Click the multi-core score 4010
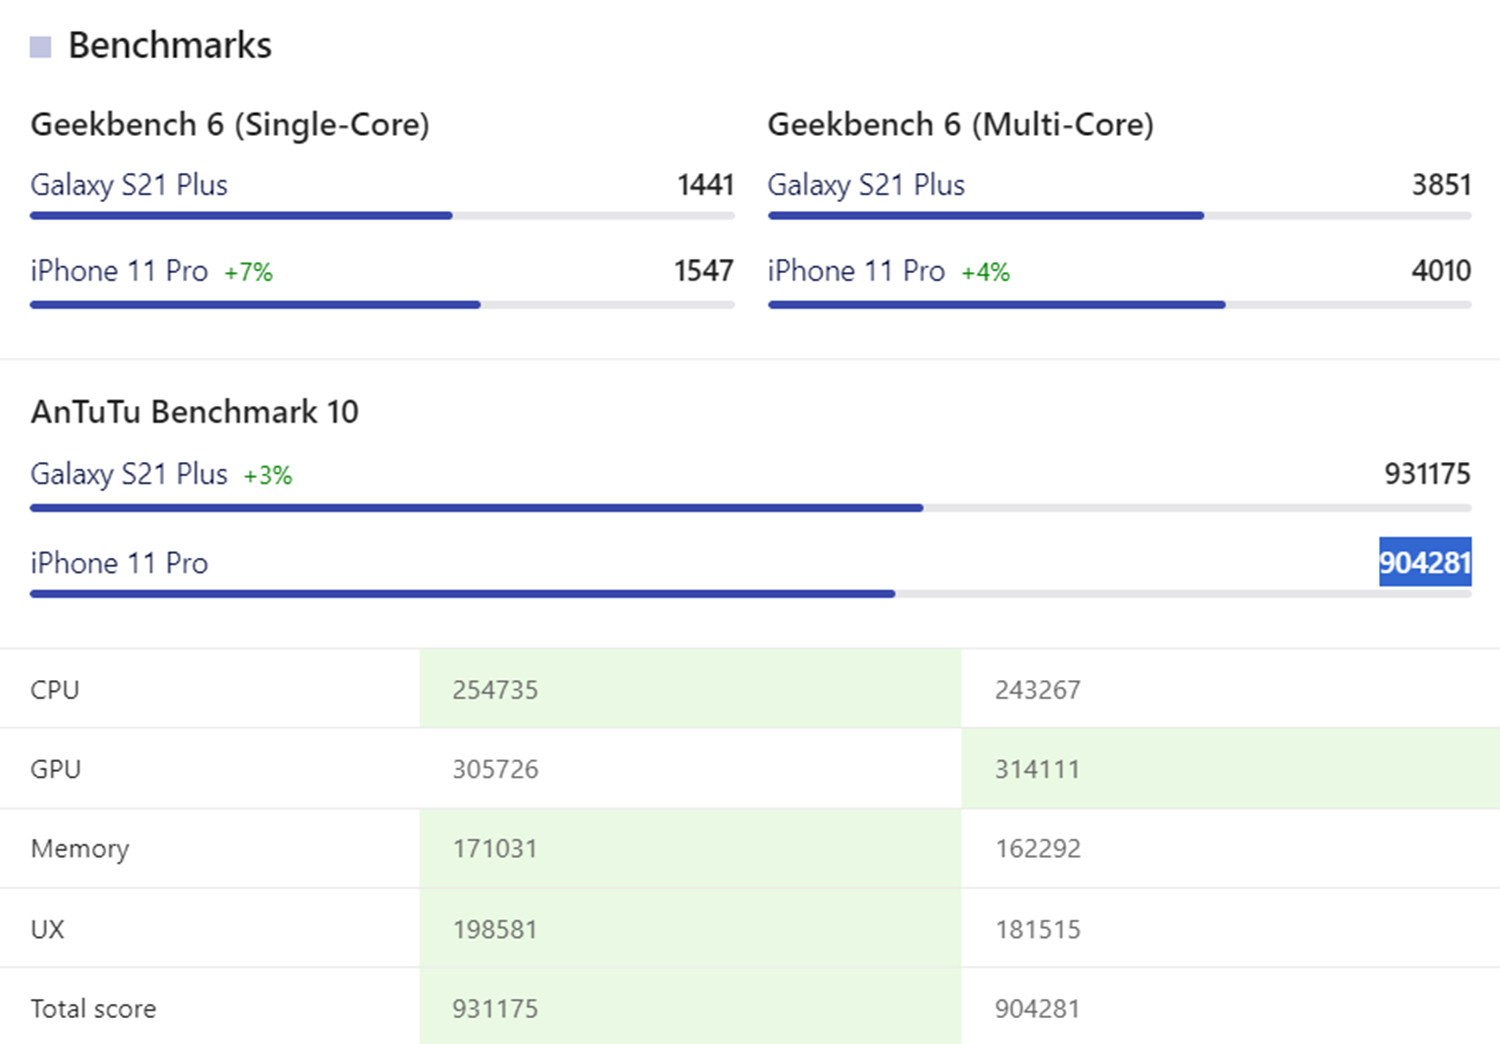Image resolution: width=1500 pixels, height=1044 pixels. pos(1441,271)
